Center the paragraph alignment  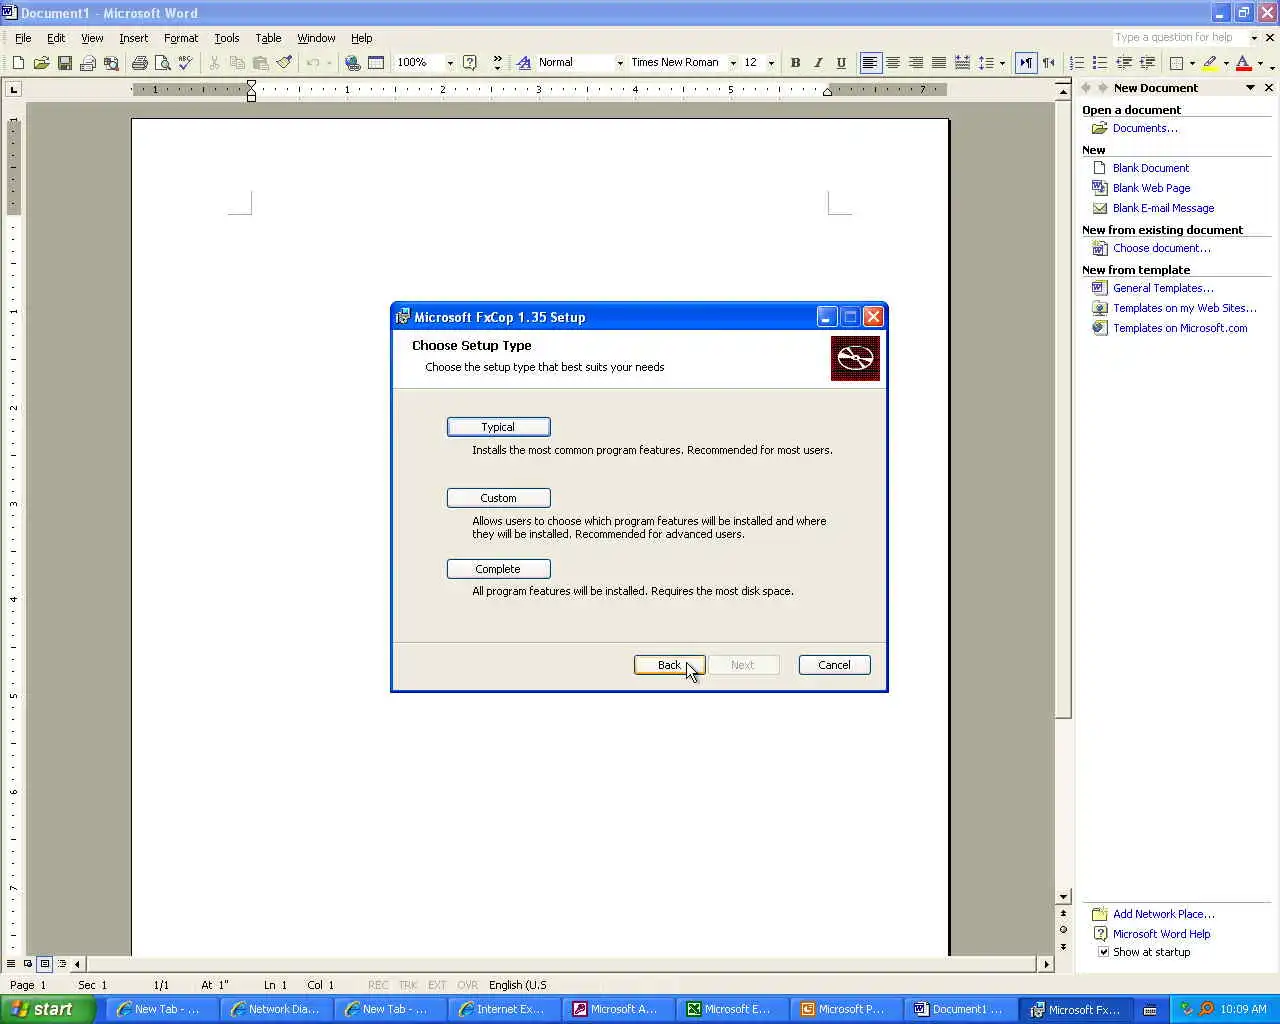(893, 63)
